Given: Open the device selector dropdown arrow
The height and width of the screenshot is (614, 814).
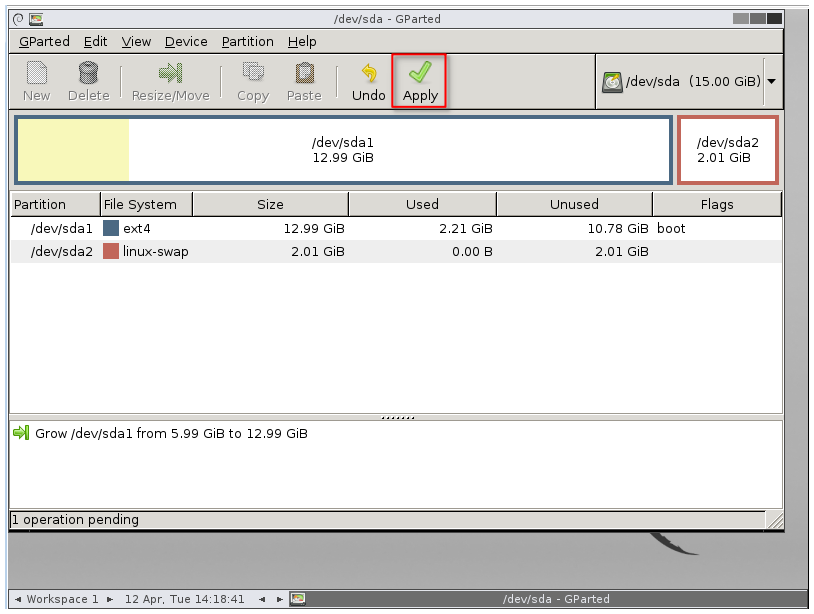Looking at the screenshot, I should click(x=772, y=81).
